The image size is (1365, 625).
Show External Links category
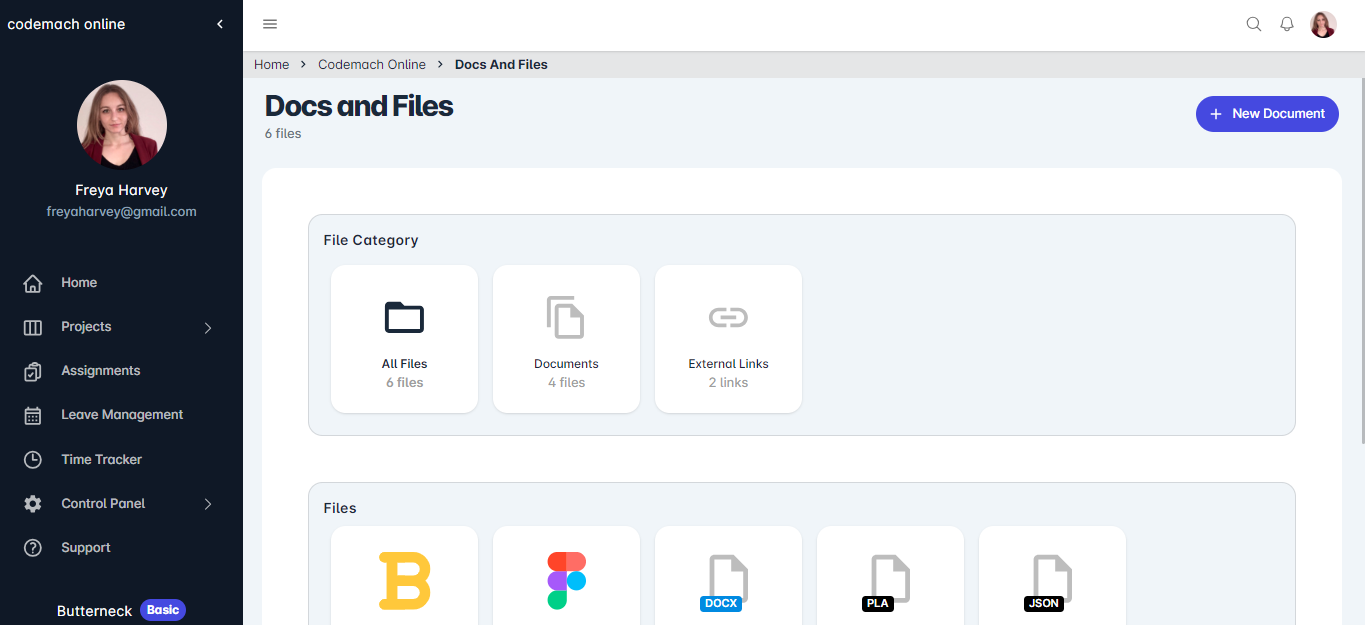pyautogui.click(x=728, y=338)
